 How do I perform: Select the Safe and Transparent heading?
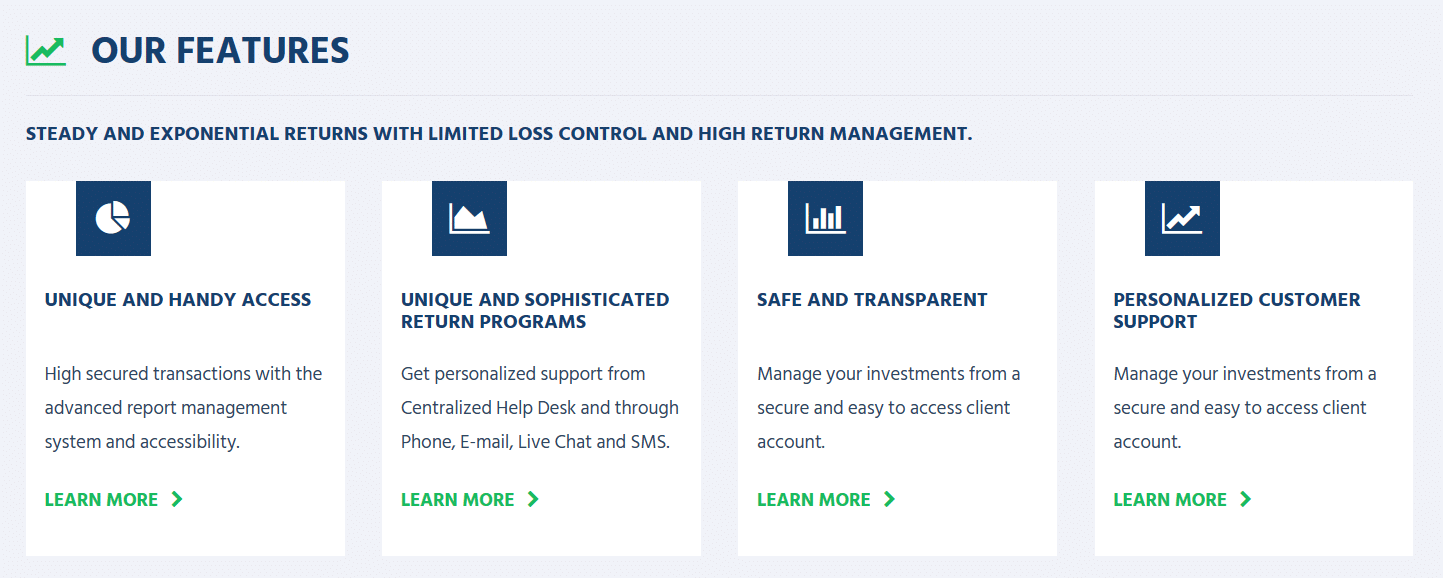pyautogui.click(x=872, y=300)
